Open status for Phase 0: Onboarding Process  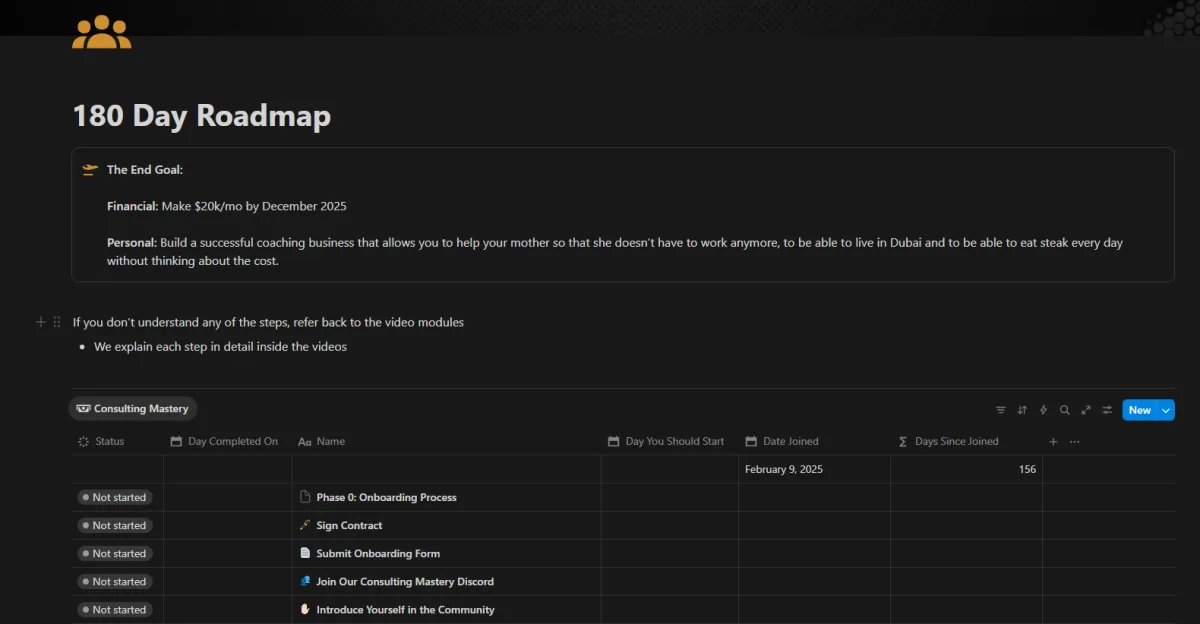pyautogui.click(x=114, y=497)
